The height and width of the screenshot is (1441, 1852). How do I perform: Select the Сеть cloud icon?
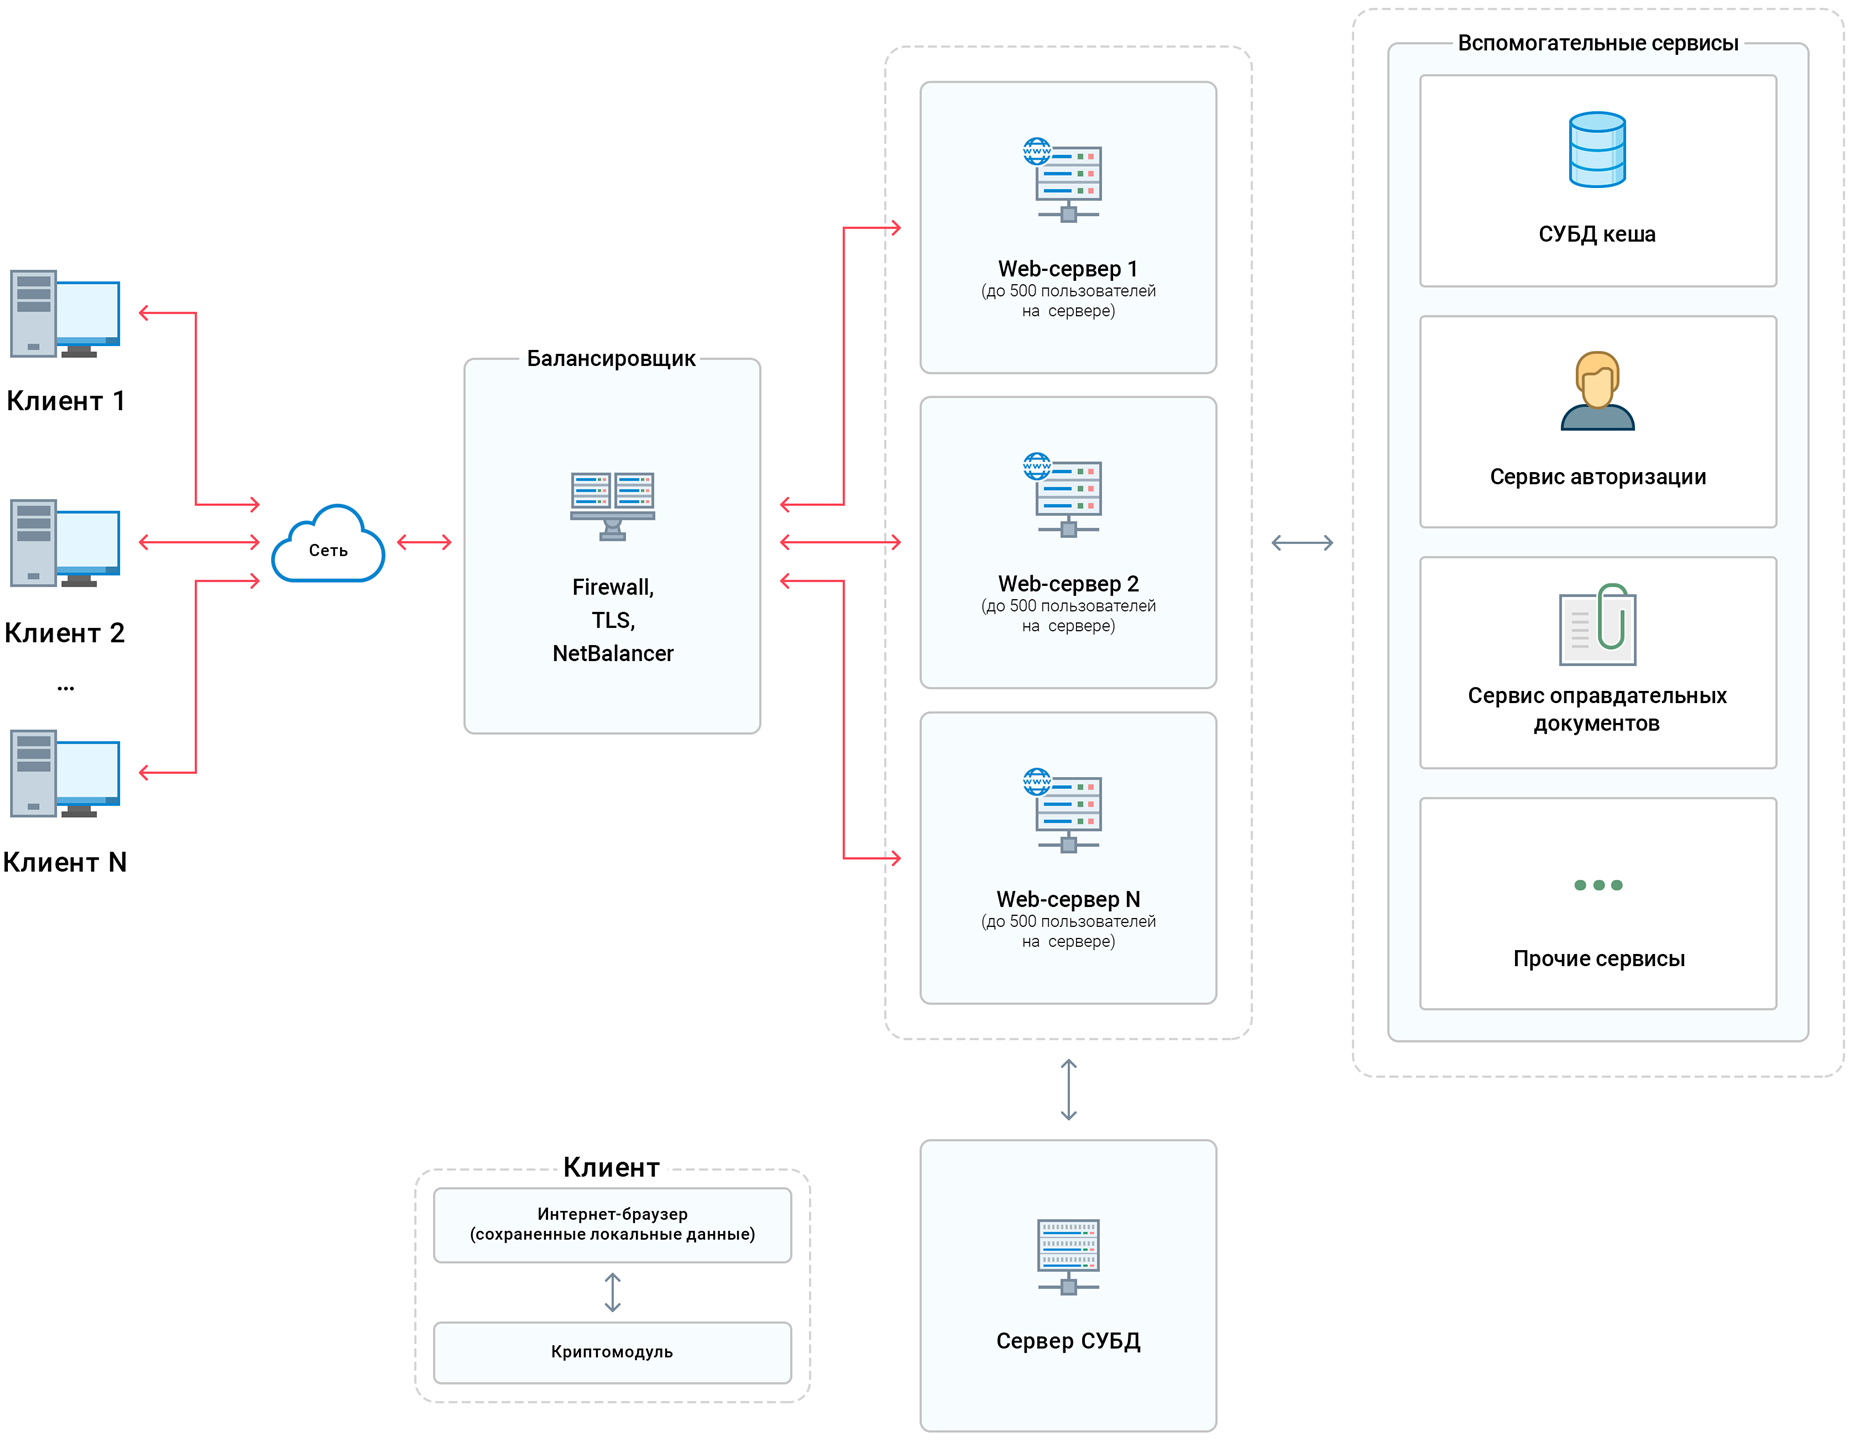tap(328, 543)
